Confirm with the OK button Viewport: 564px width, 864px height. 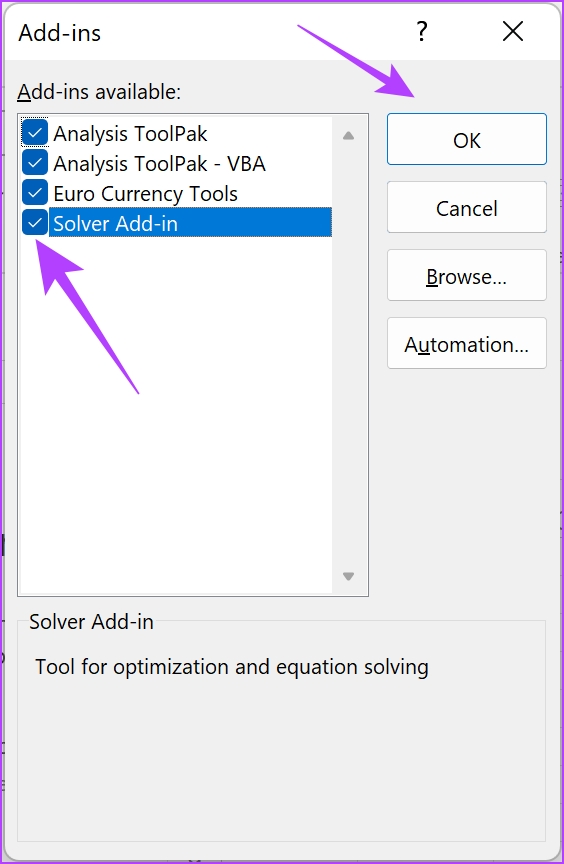click(467, 139)
